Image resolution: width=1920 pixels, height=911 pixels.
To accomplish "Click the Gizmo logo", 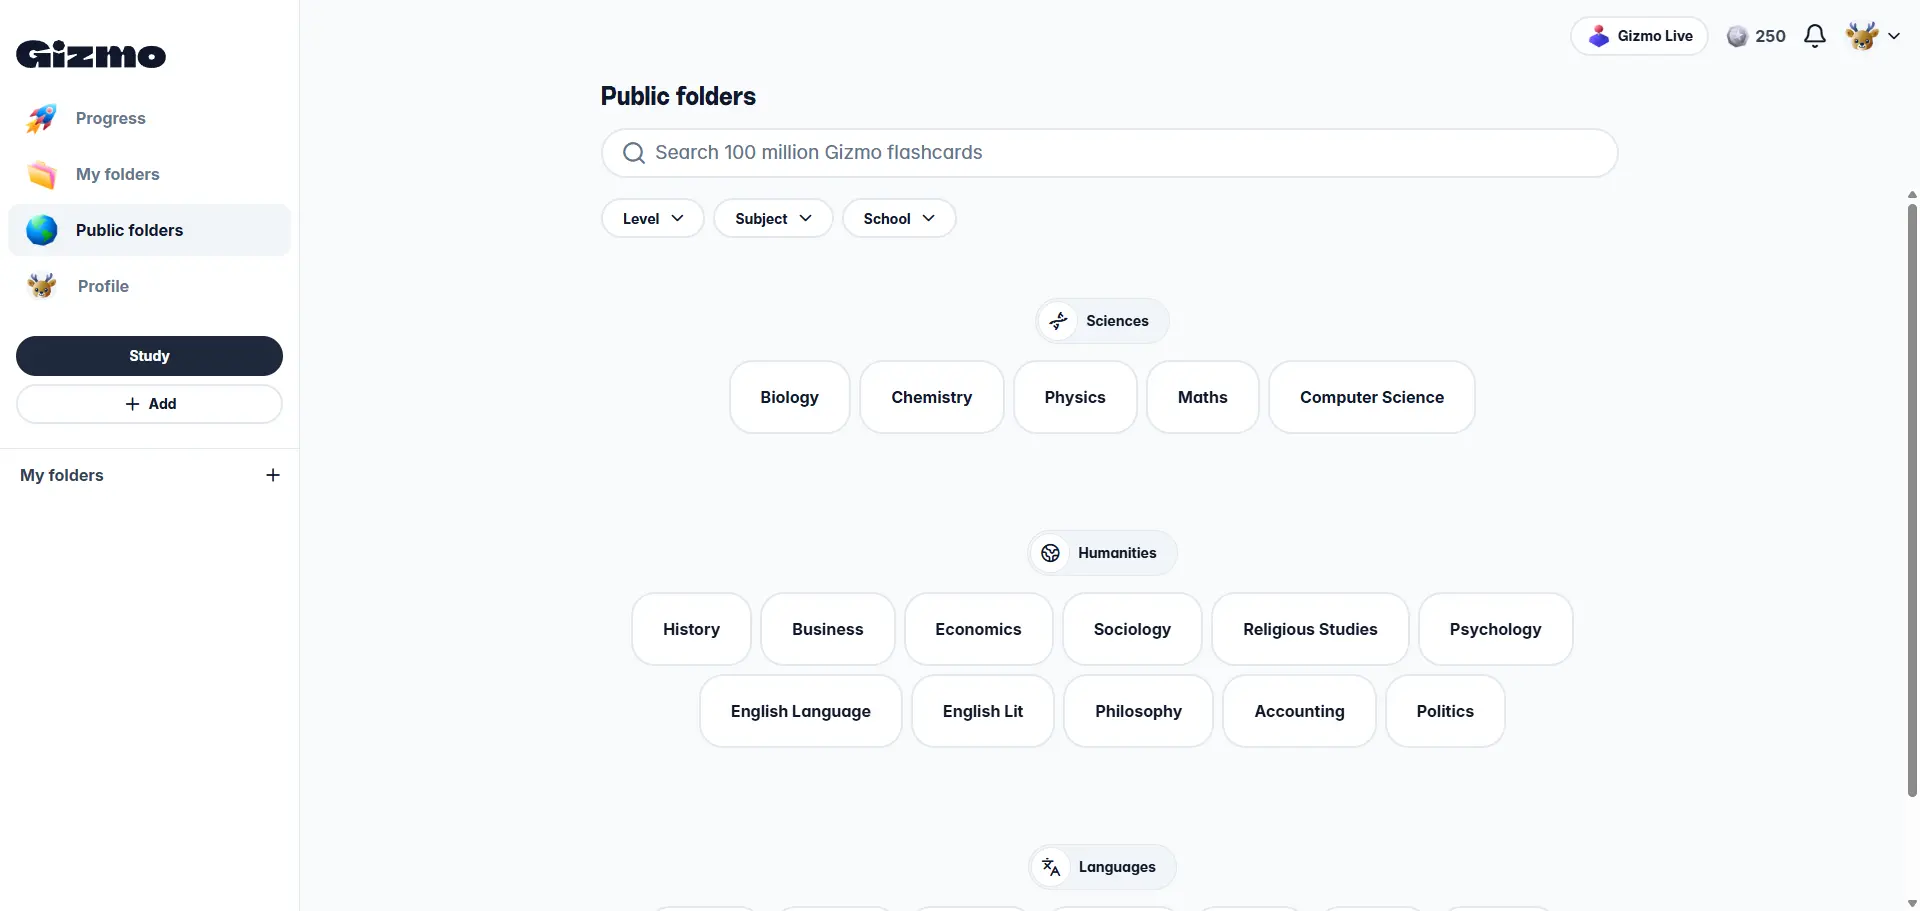I will click(x=91, y=54).
